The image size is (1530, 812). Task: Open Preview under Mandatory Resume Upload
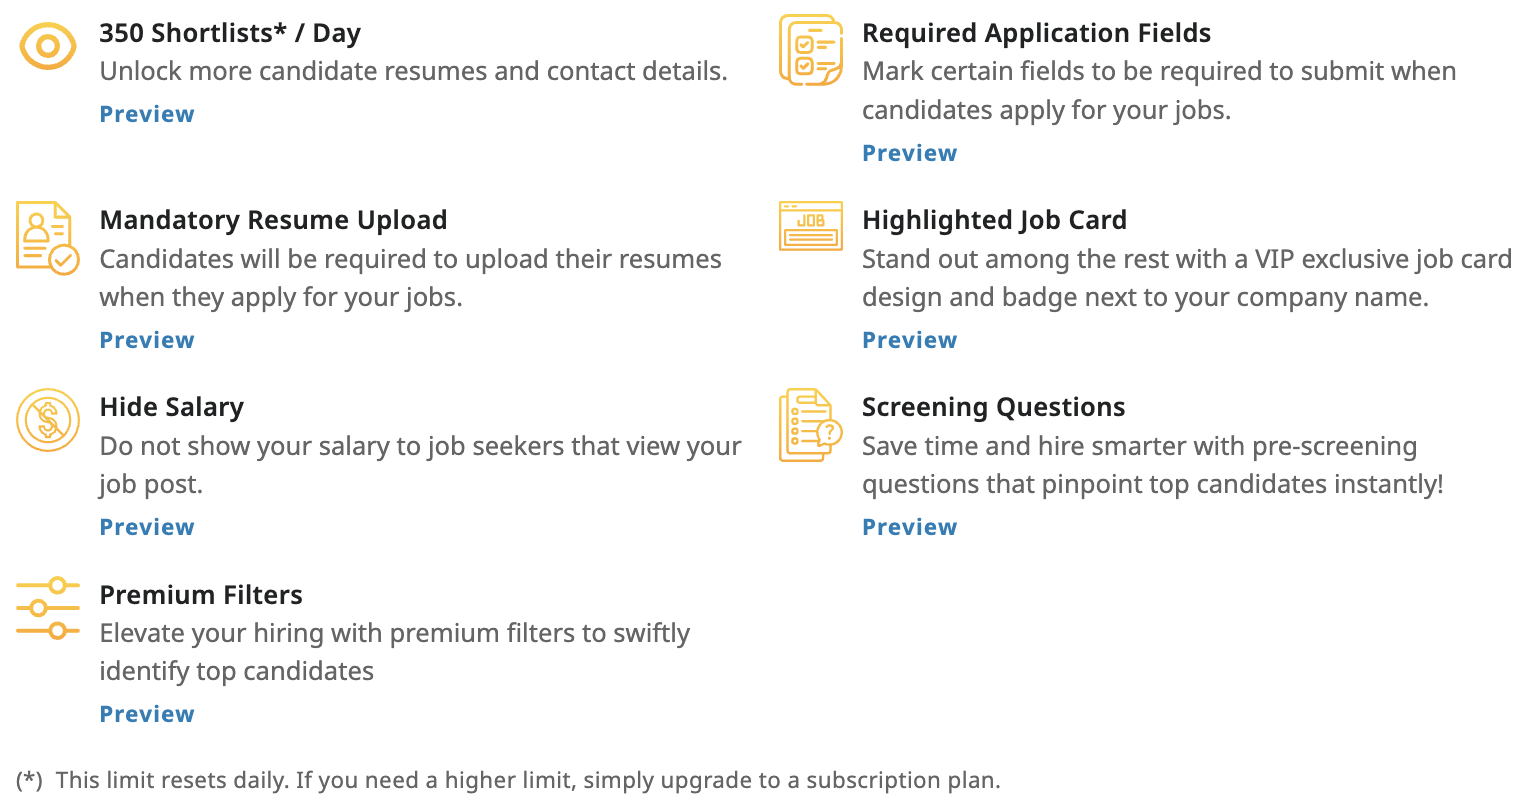point(147,340)
